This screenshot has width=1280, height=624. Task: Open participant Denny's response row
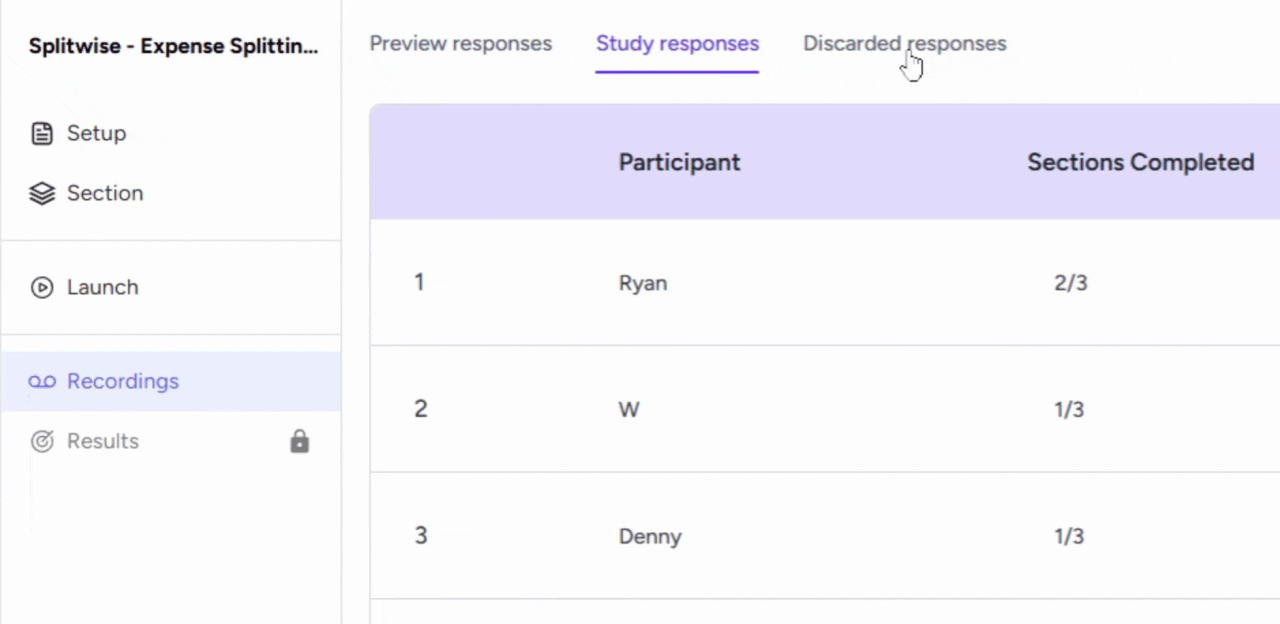click(x=650, y=537)
